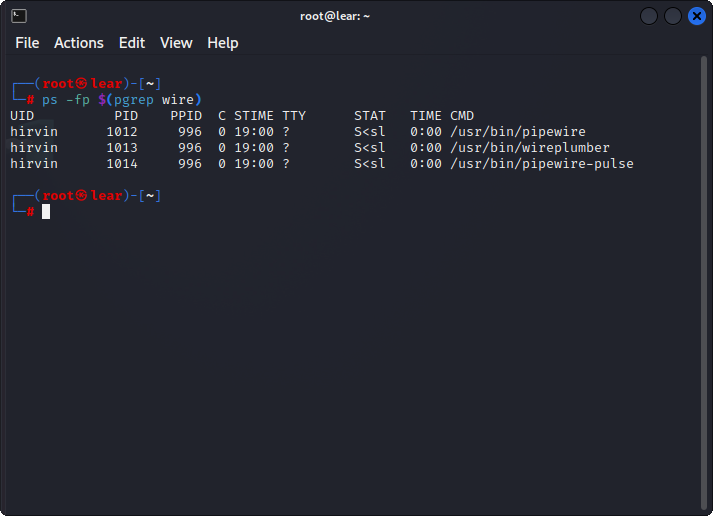
Task: Open the Actions menu
Action: [79, 43]
